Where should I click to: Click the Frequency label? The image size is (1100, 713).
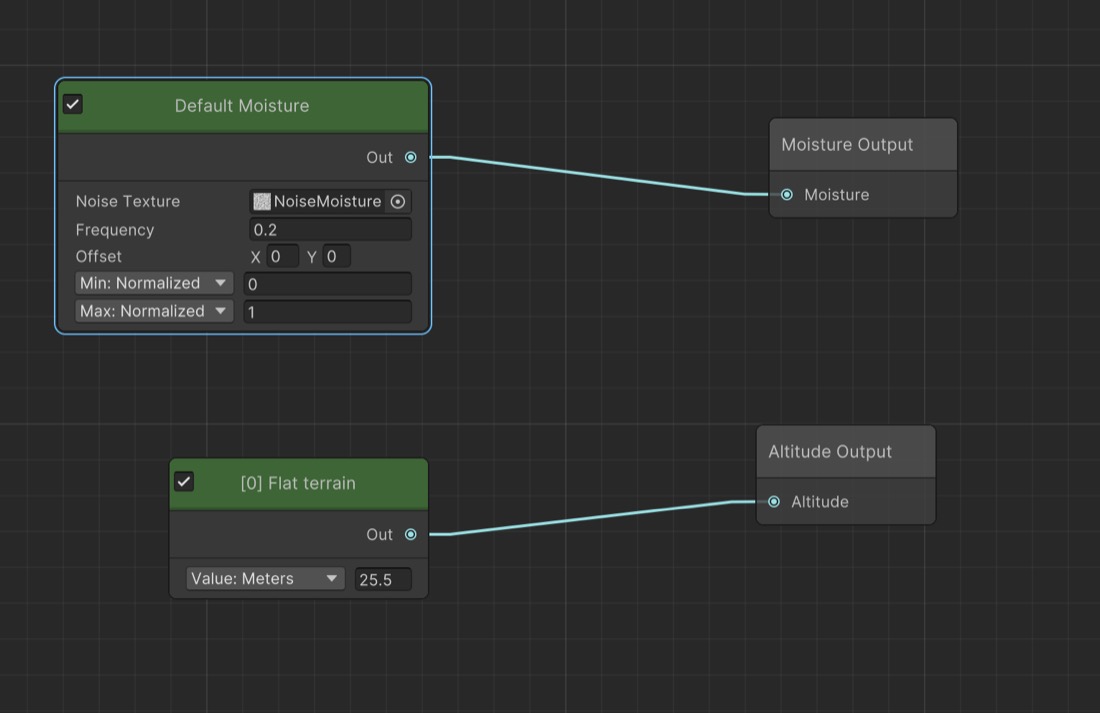point(115,229)
